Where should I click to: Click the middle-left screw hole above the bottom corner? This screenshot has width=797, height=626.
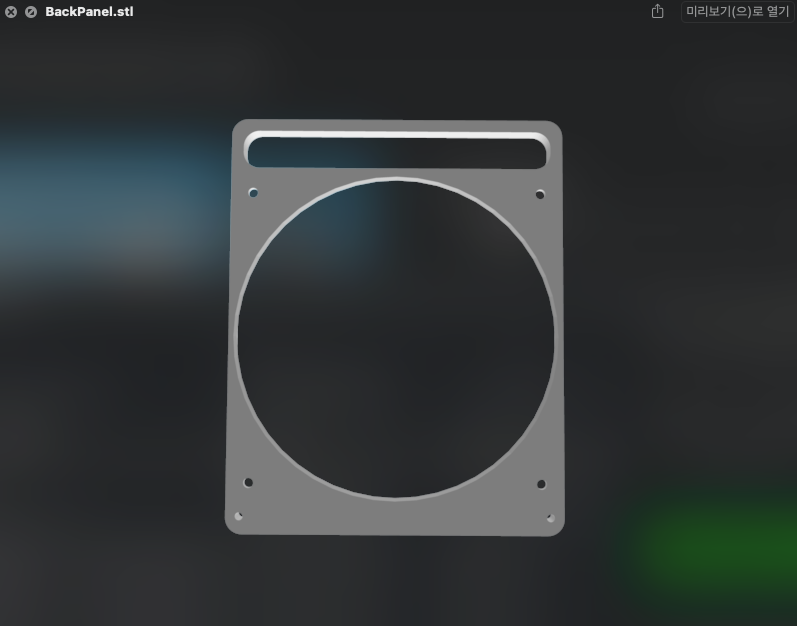[x=248, y=482]
